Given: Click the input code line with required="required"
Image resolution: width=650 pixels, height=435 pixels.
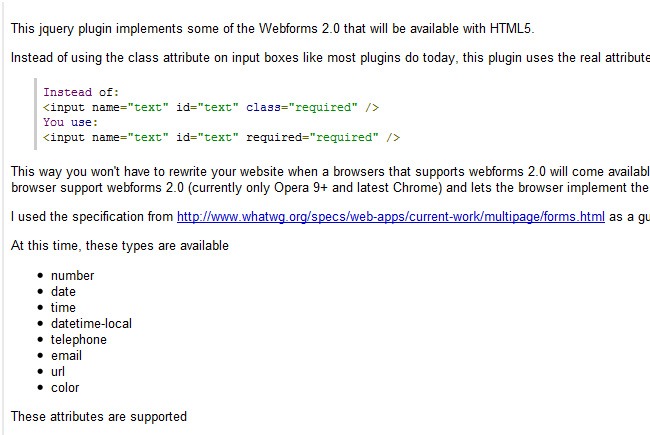Looking at the screenshot, I should (221, 137).
